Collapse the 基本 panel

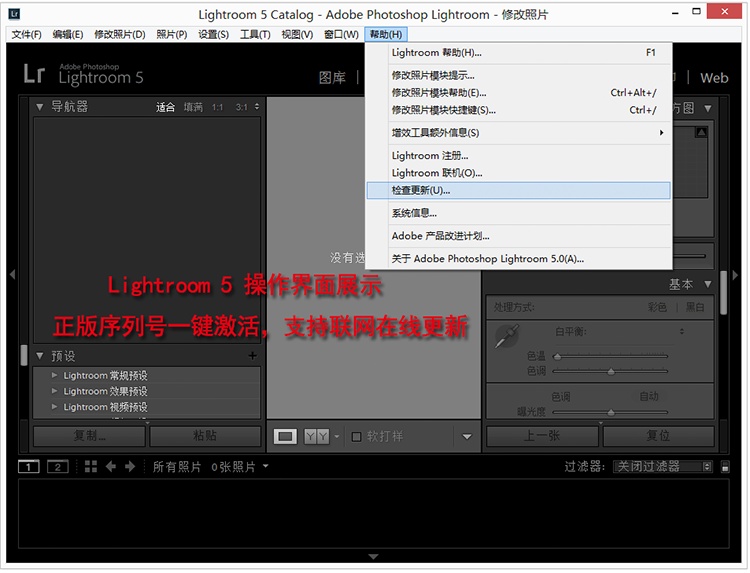708,285
